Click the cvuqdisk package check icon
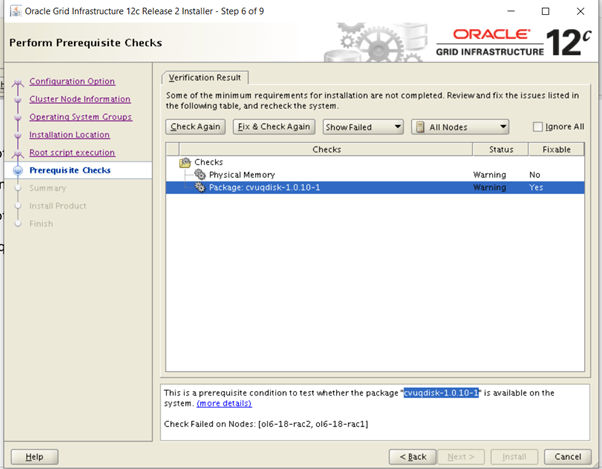Screen dimensions: 602x469 200,187
